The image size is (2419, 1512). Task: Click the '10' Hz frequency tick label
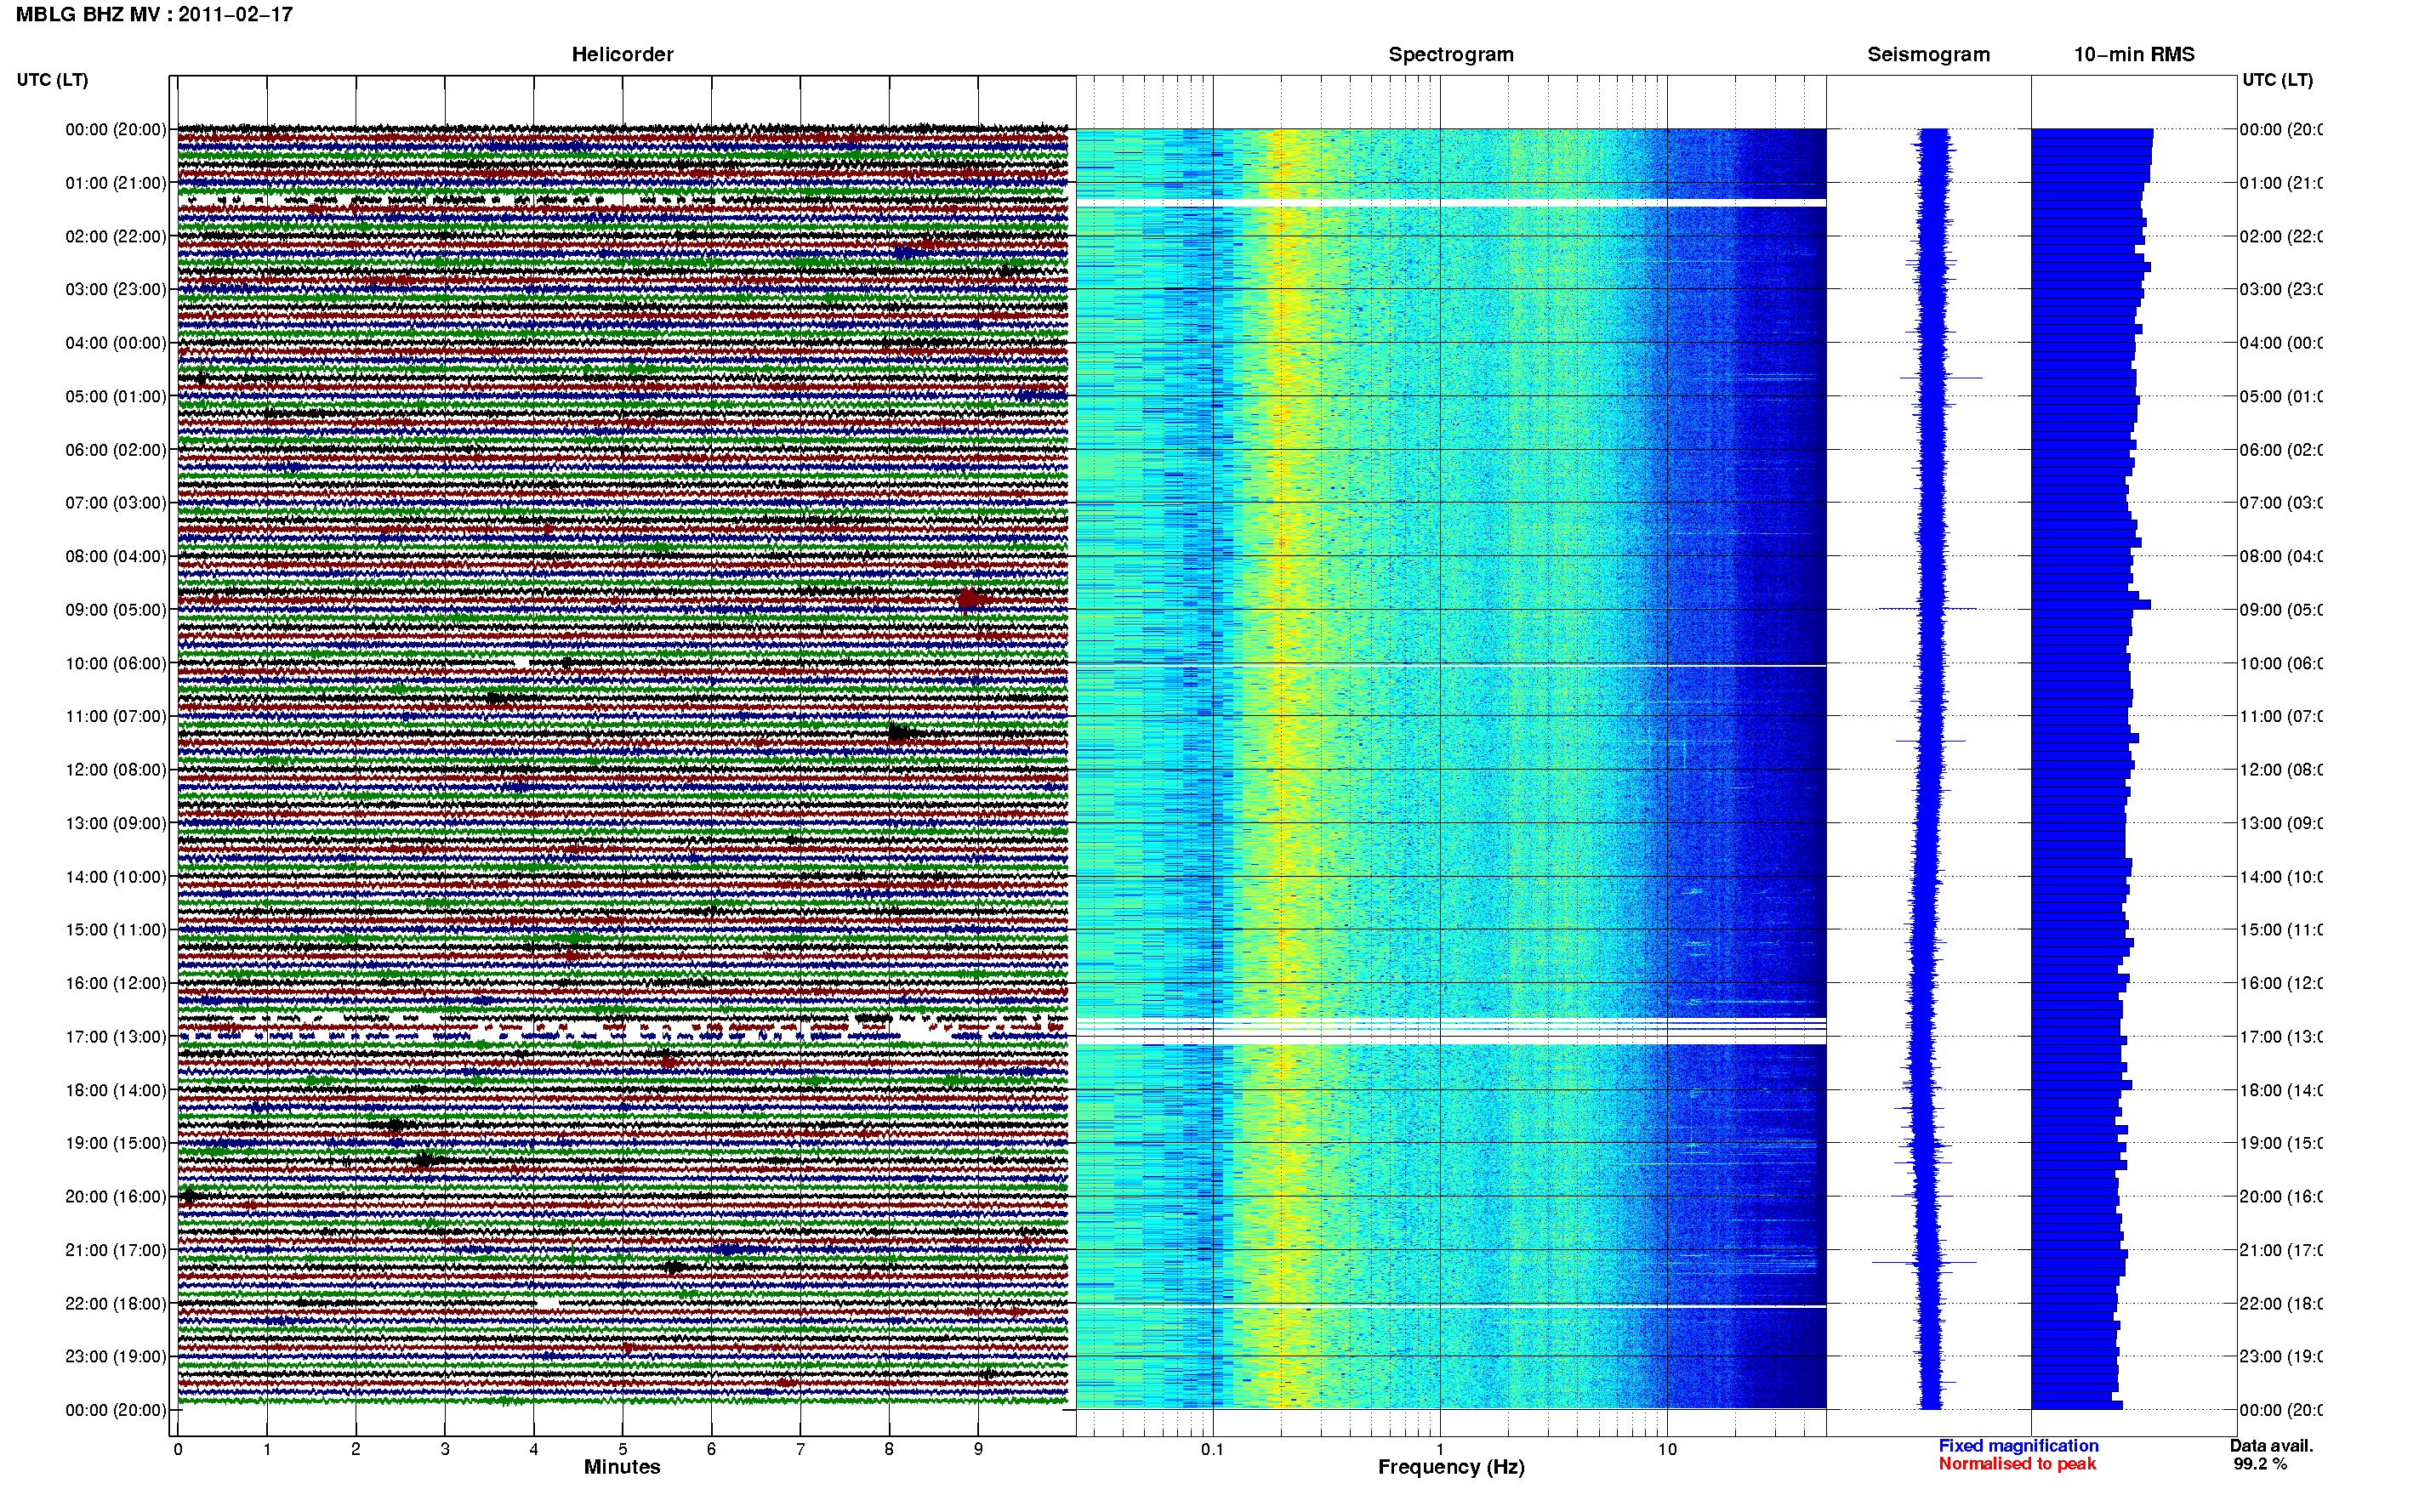click(x=1667, y=1449)
